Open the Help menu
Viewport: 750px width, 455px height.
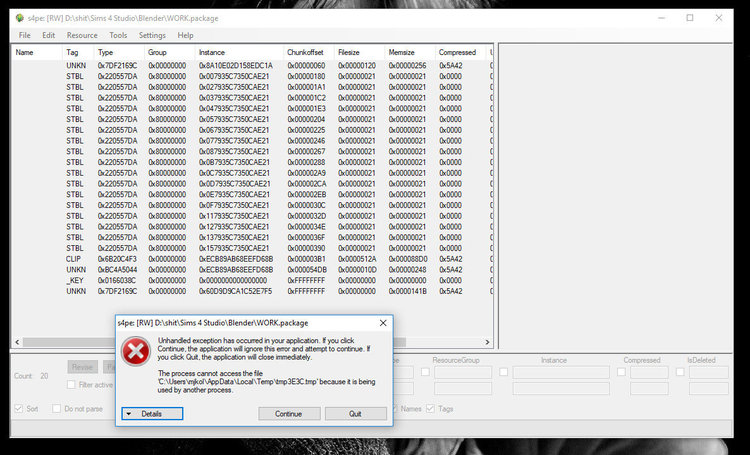[185, 35]
